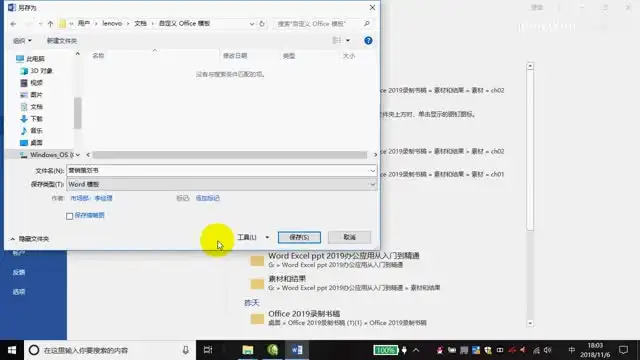Open Task View in taskbar
The height and width of the screenshot is (360, 640).
[x=208, y=350]
